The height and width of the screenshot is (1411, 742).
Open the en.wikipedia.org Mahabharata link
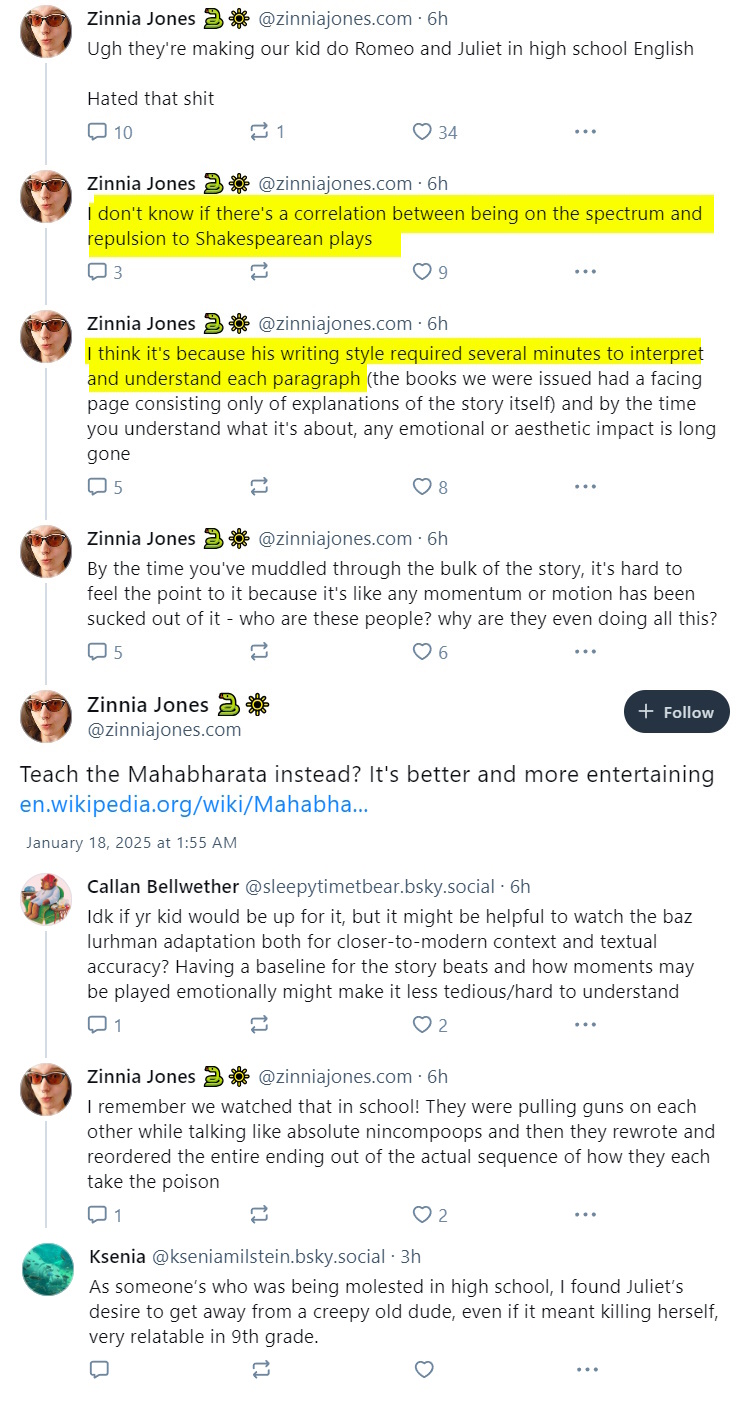coord(194,804)
